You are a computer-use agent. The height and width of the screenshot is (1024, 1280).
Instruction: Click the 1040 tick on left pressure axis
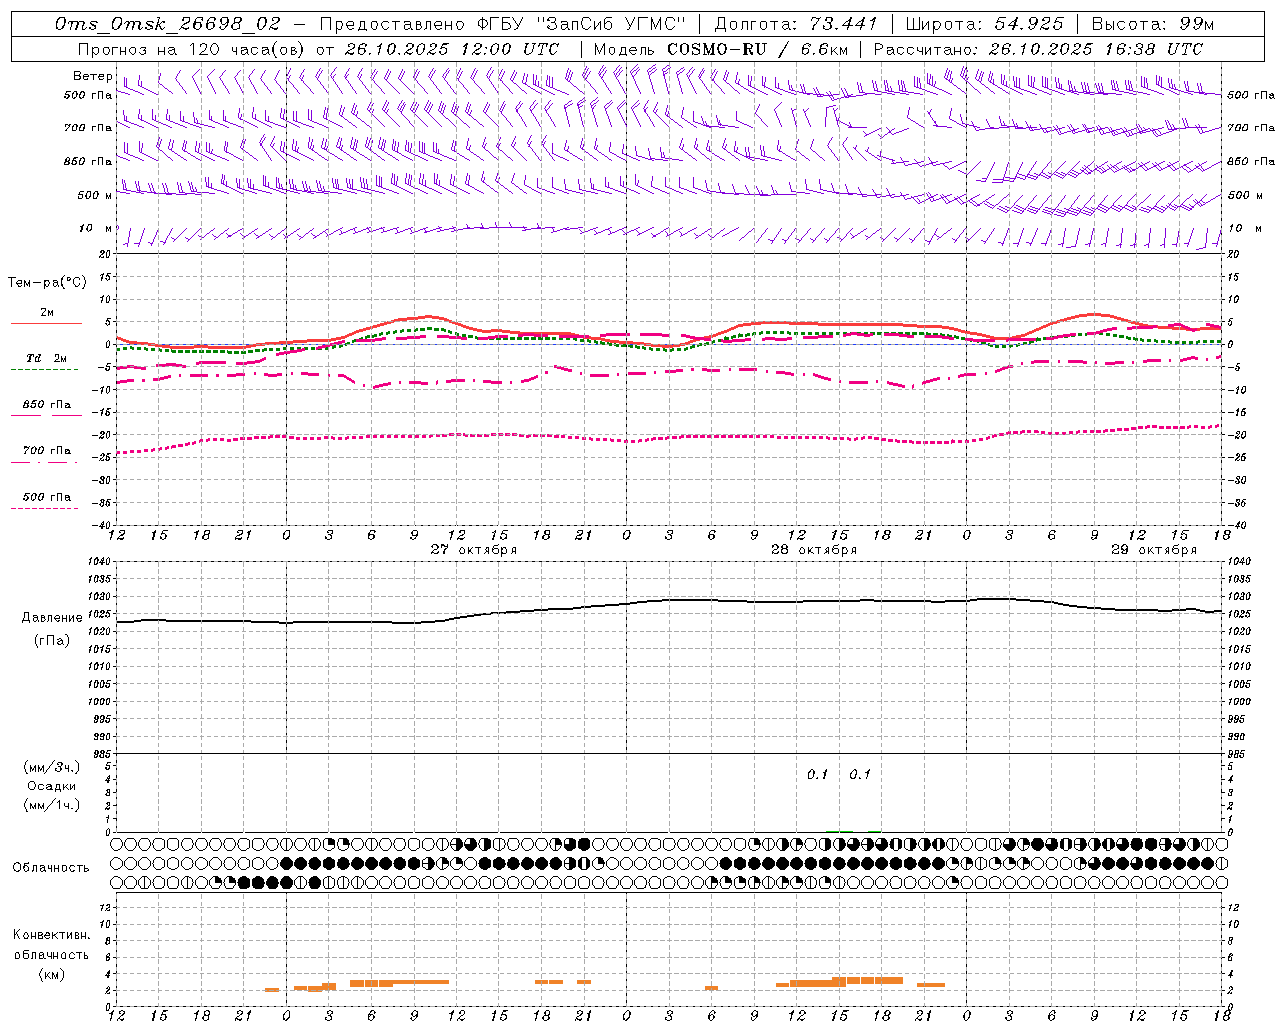[x=98, y=562]
